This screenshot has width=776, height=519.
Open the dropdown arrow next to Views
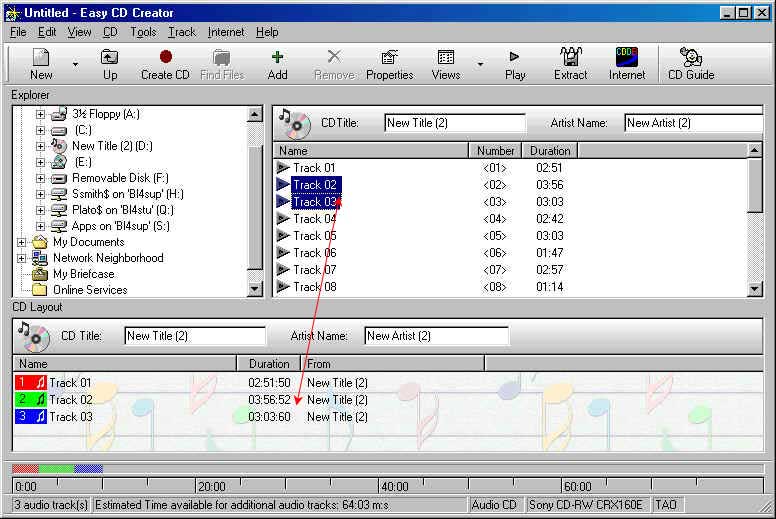tap(480, 64)
